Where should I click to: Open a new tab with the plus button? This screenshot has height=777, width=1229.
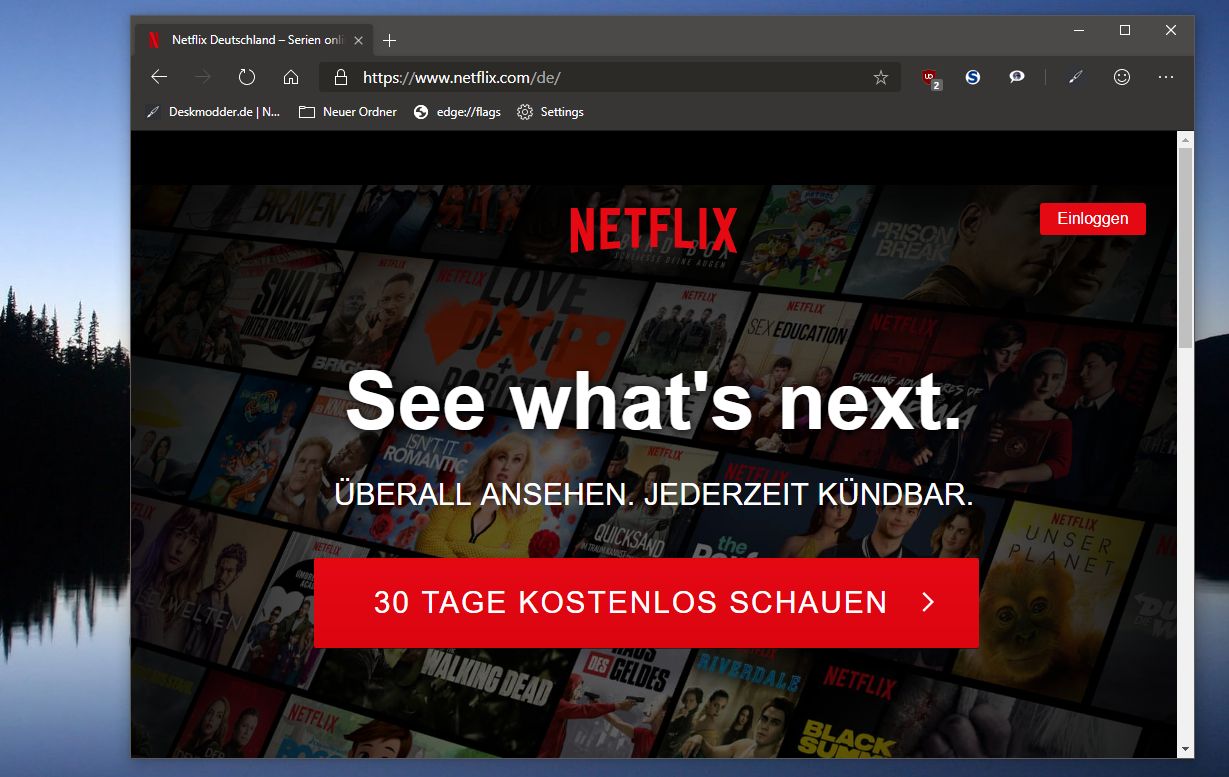pos(390,40)
